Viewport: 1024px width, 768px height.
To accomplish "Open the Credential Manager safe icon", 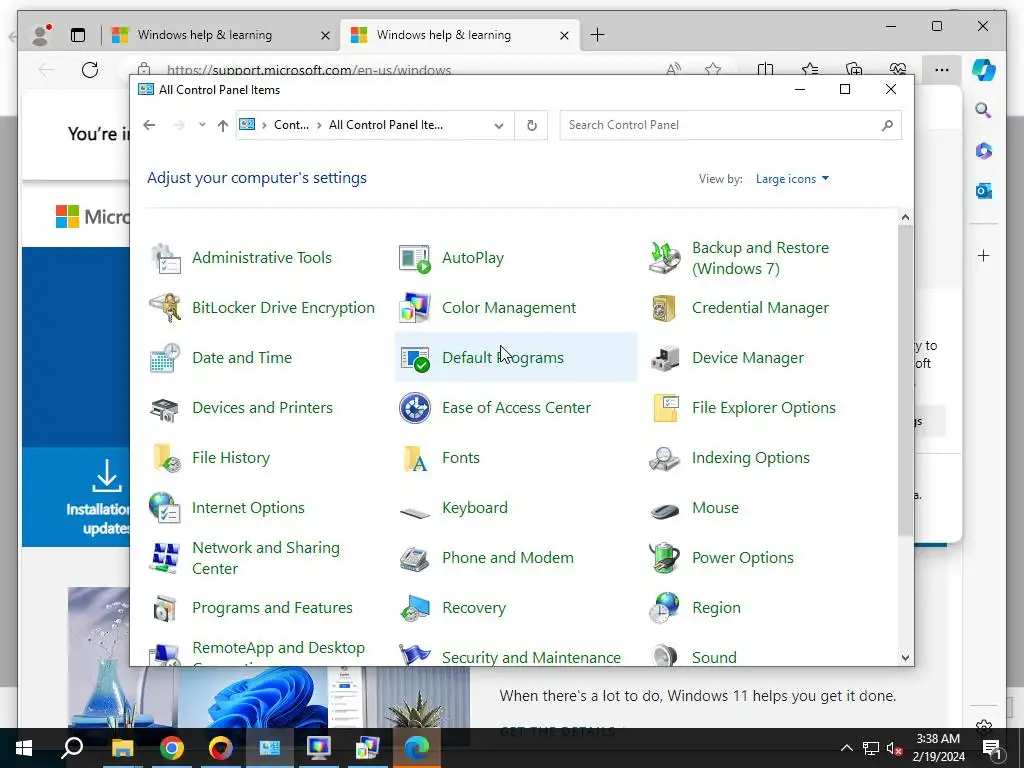I will click(665, 308).
